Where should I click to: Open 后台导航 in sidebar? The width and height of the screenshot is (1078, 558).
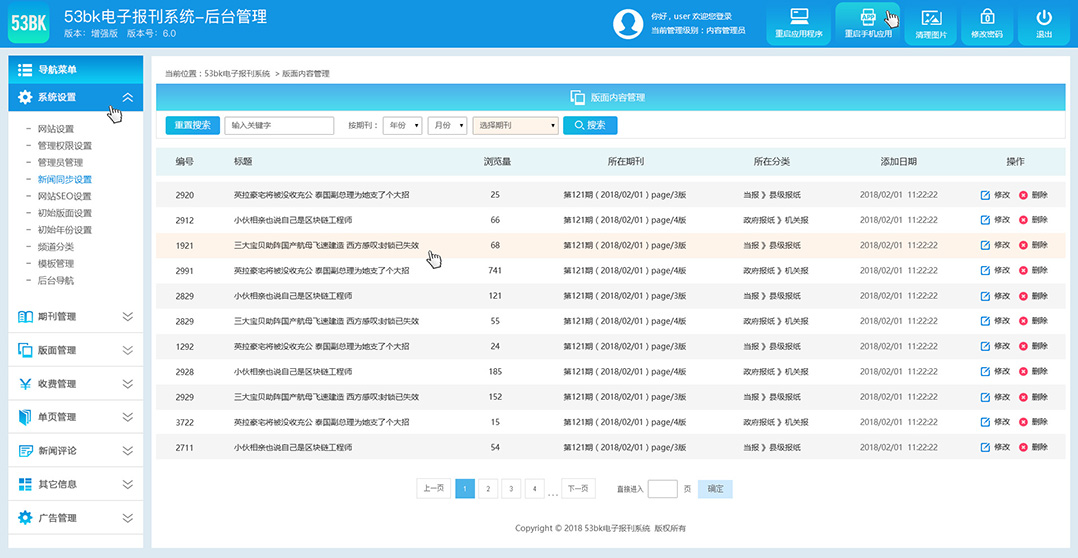[56, 280]
